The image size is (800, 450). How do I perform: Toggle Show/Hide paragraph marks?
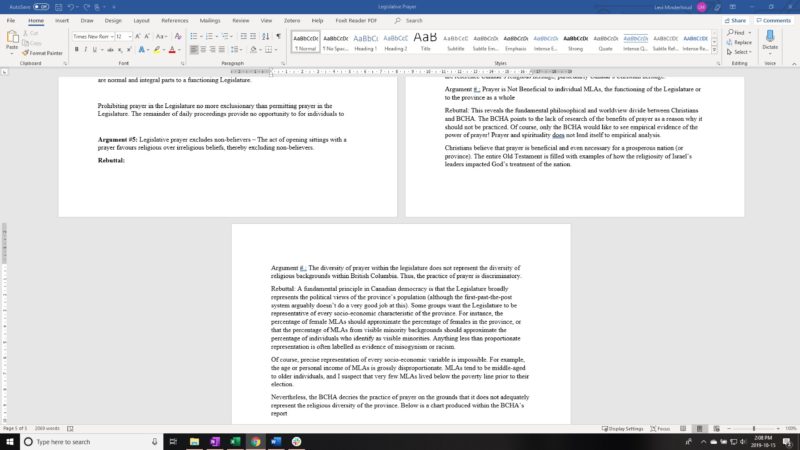(277, 36)
